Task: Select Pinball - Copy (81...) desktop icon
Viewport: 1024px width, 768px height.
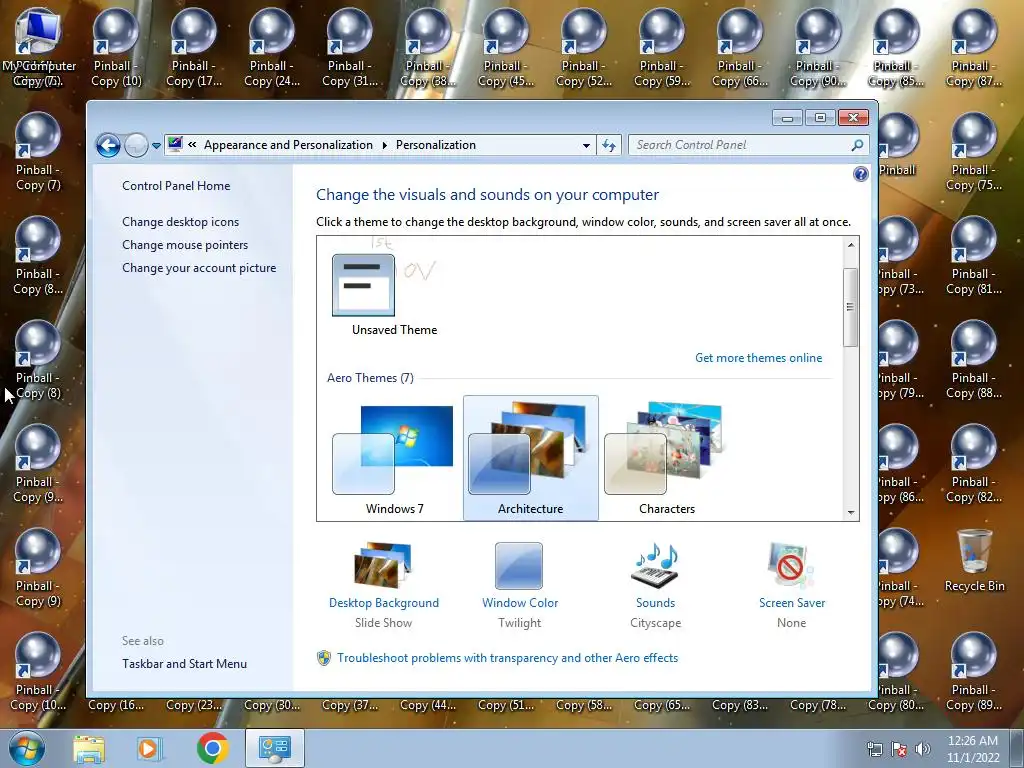Action: [974, 255]
